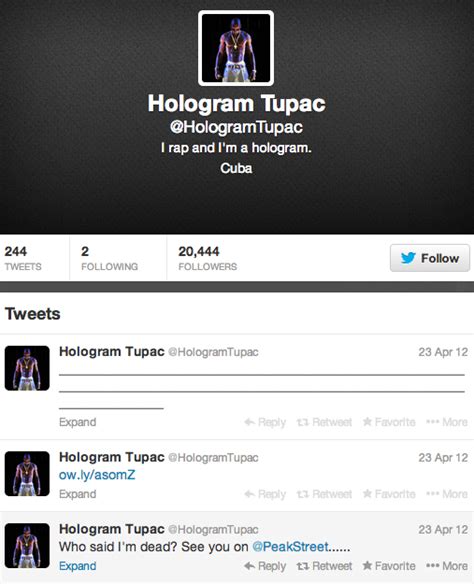474x584 pixels.
Task: Favorite the 'Who said I'm dead' tweet
Action: 389,566
